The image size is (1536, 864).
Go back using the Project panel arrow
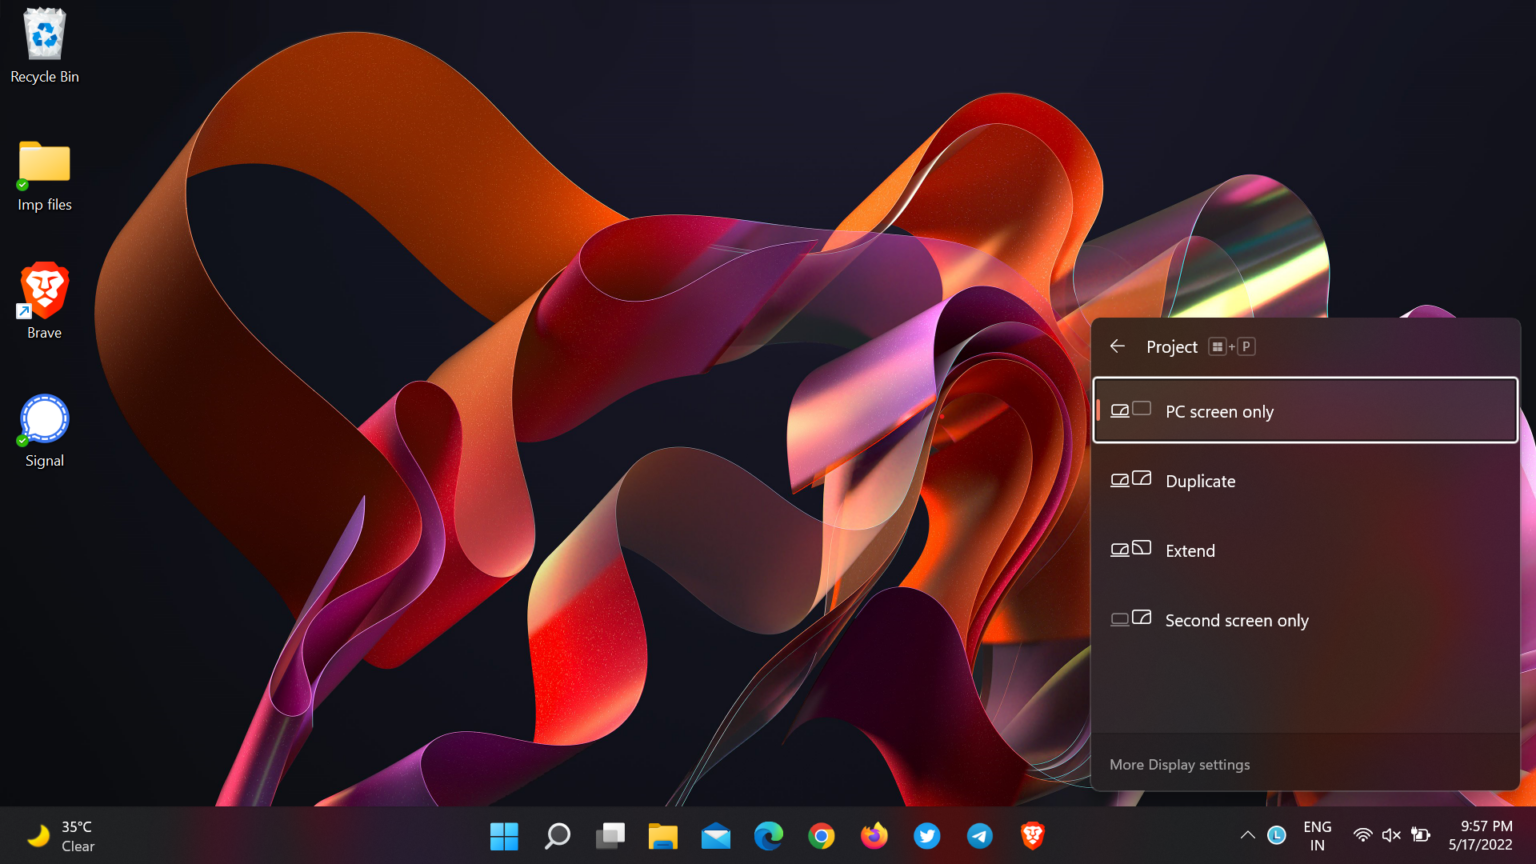[1118, 346]
